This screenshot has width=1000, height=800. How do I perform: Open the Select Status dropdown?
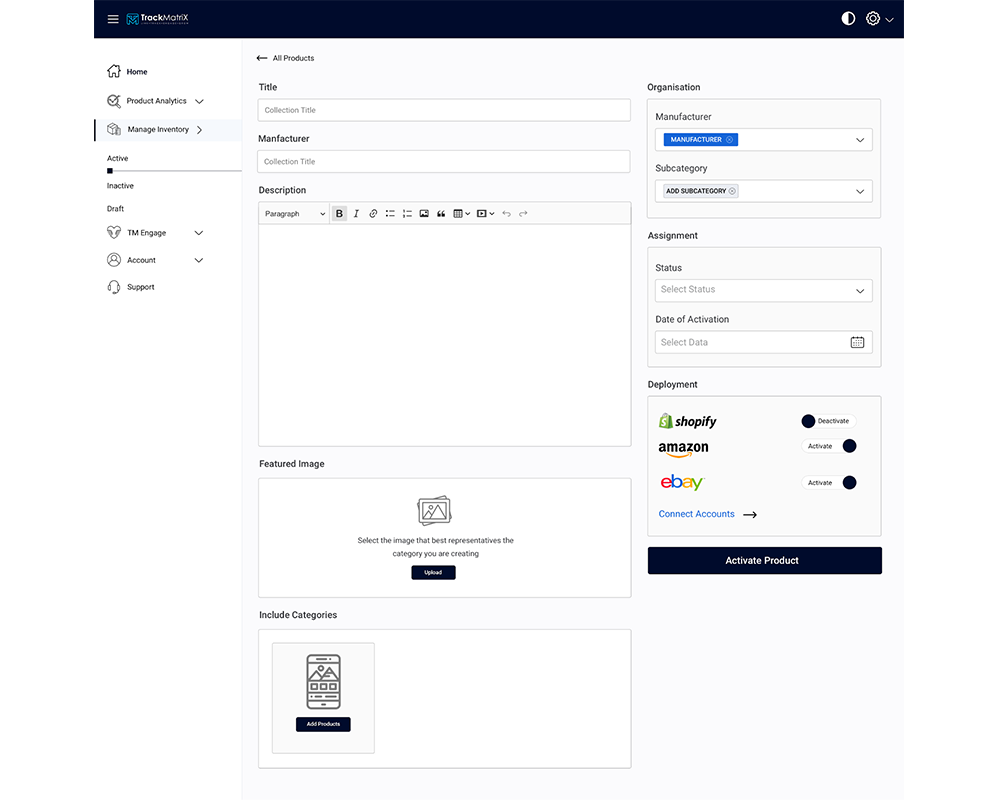(763, 290)
